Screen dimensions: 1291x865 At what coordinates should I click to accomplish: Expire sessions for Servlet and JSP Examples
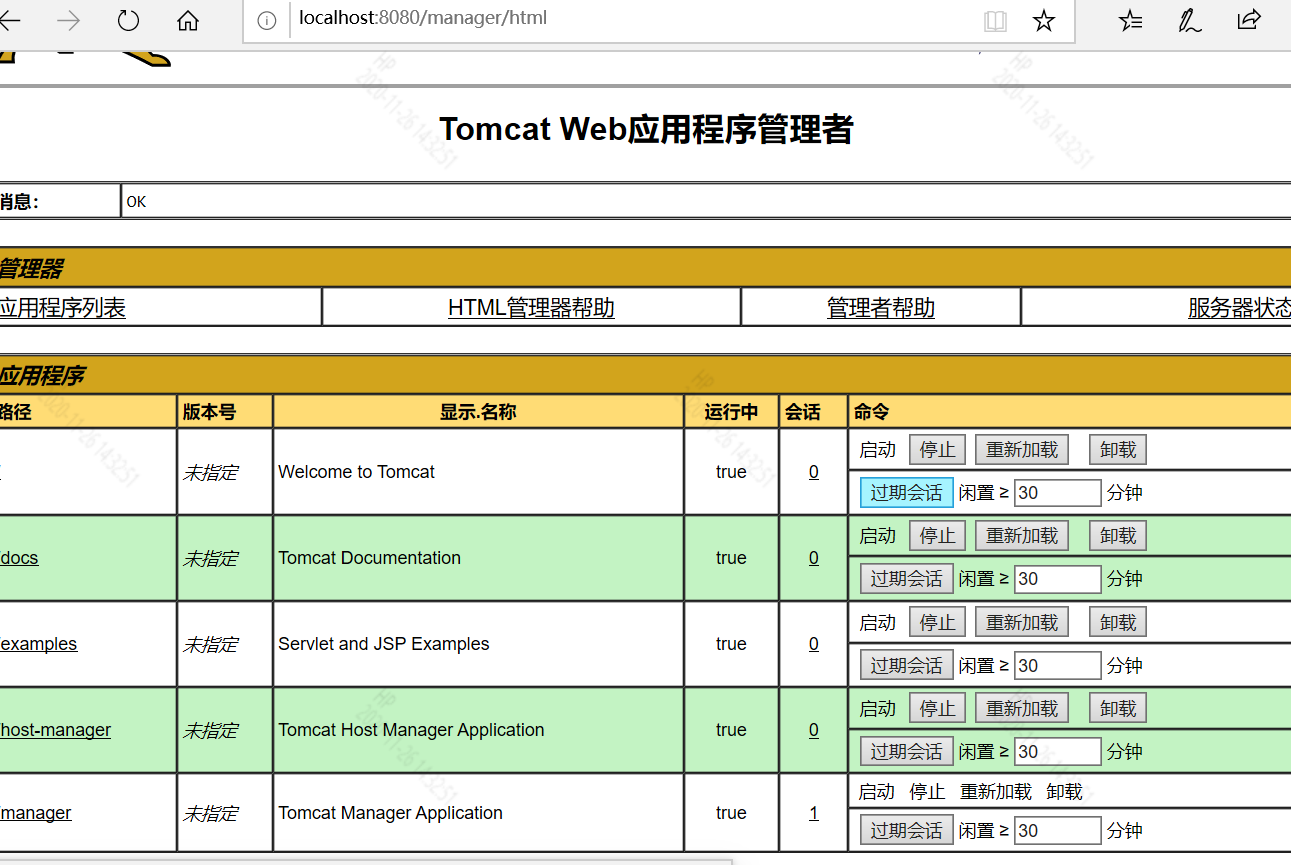(907, 665)
